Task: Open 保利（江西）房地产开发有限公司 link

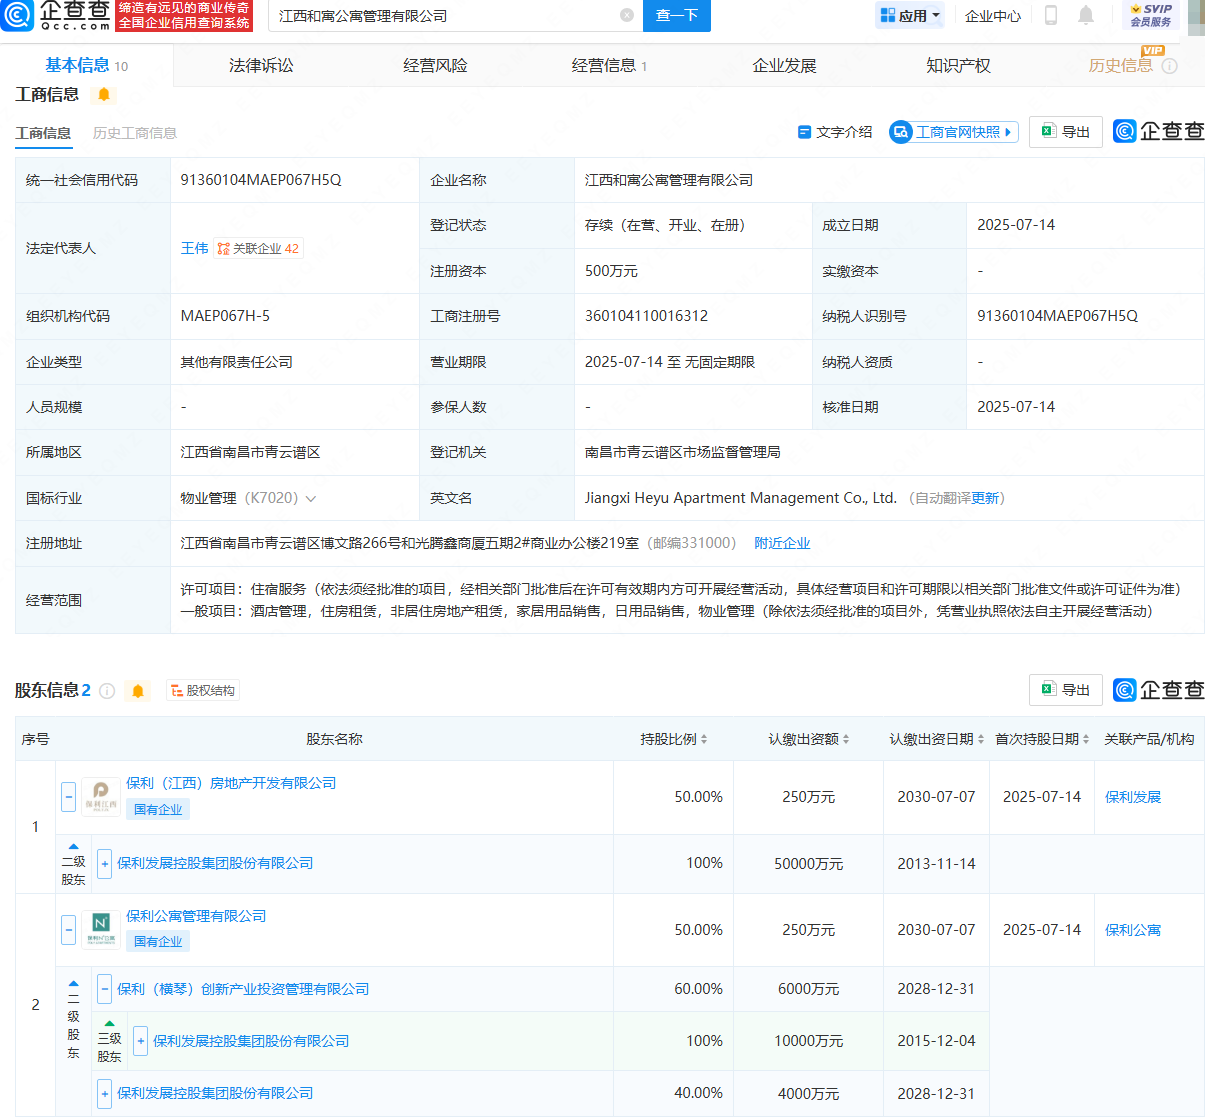Action: (x=231, y=783)
